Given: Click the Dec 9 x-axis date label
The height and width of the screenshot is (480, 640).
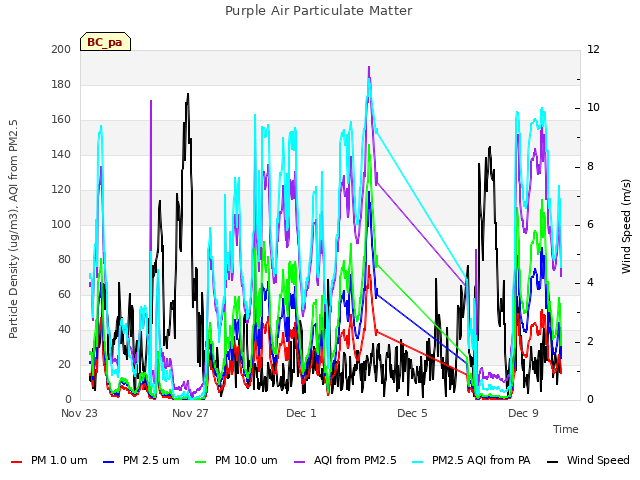Looking at the screenshot, I should point(523,413).
